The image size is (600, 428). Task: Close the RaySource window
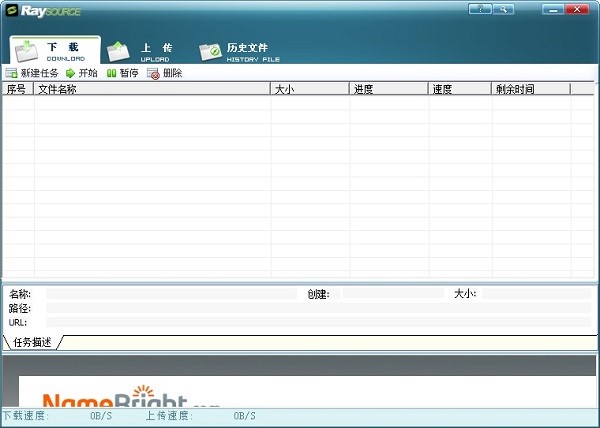pyautogui.click(x=577, y=9)
